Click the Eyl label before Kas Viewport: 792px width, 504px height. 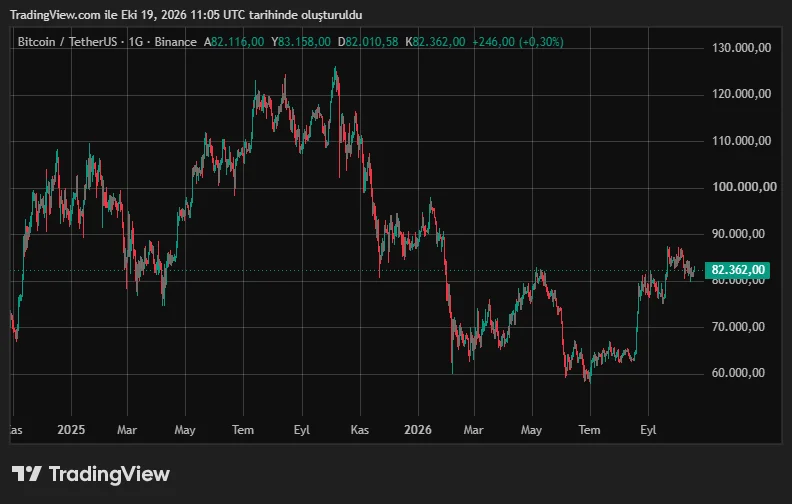(x=302, y=430)
